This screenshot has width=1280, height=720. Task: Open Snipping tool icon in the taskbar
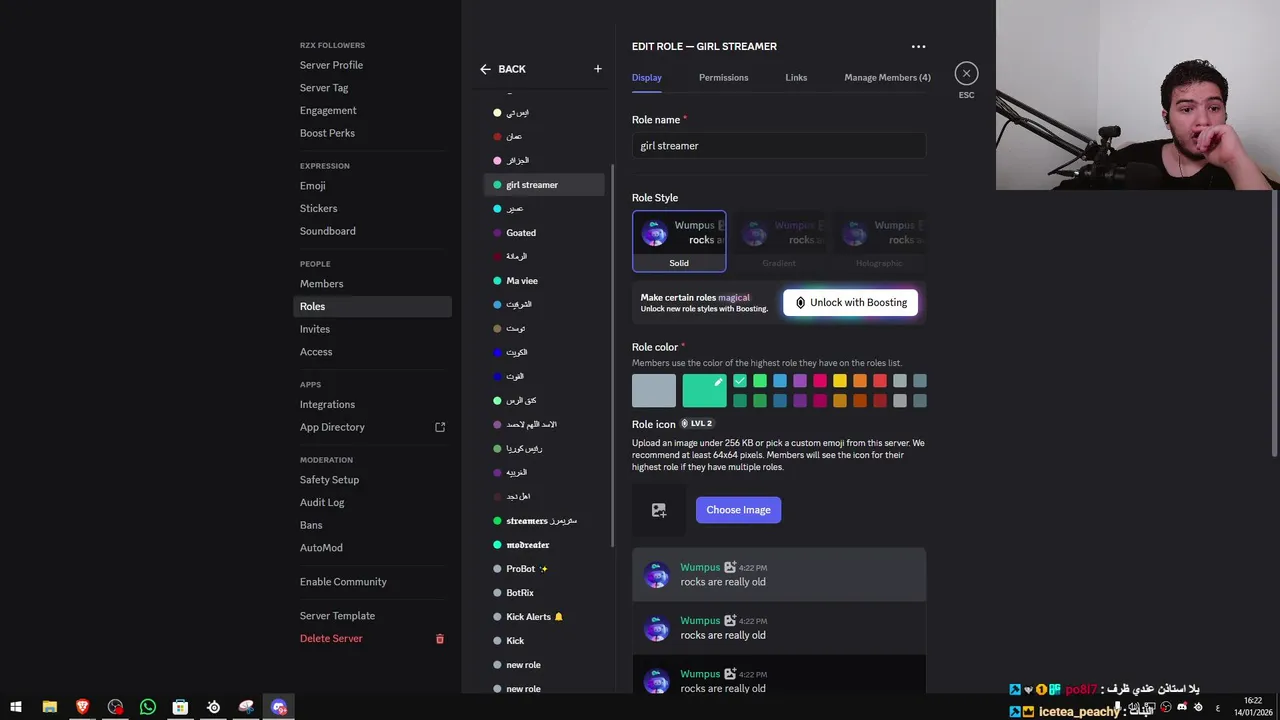(246, 707)
